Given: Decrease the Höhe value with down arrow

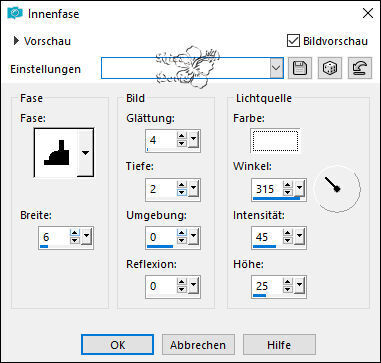Looking at the screenshot, I should 288,290.
